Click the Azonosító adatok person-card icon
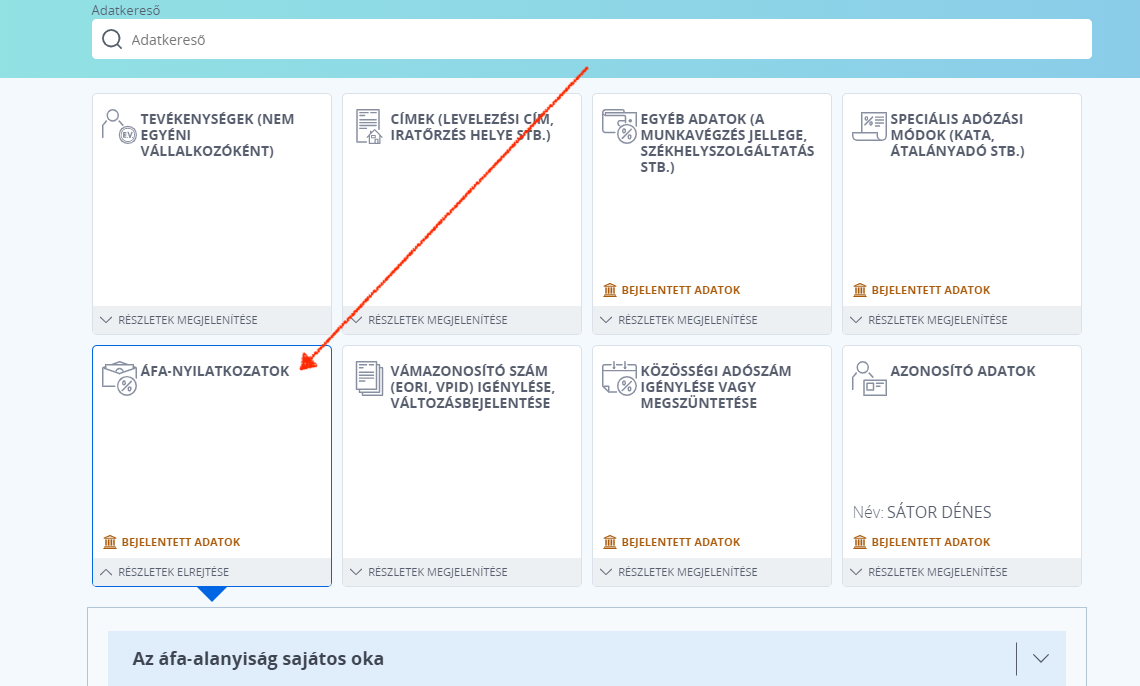 click(869, 379)
